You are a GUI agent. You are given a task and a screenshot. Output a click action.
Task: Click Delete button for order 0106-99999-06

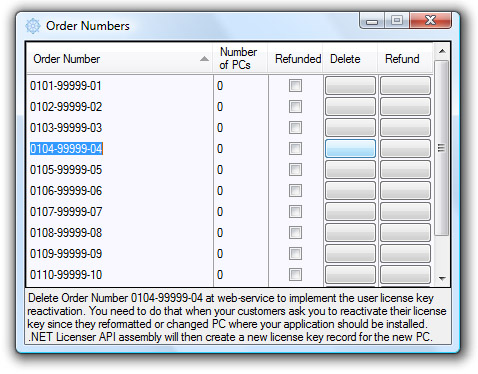(x=350, y=191)
